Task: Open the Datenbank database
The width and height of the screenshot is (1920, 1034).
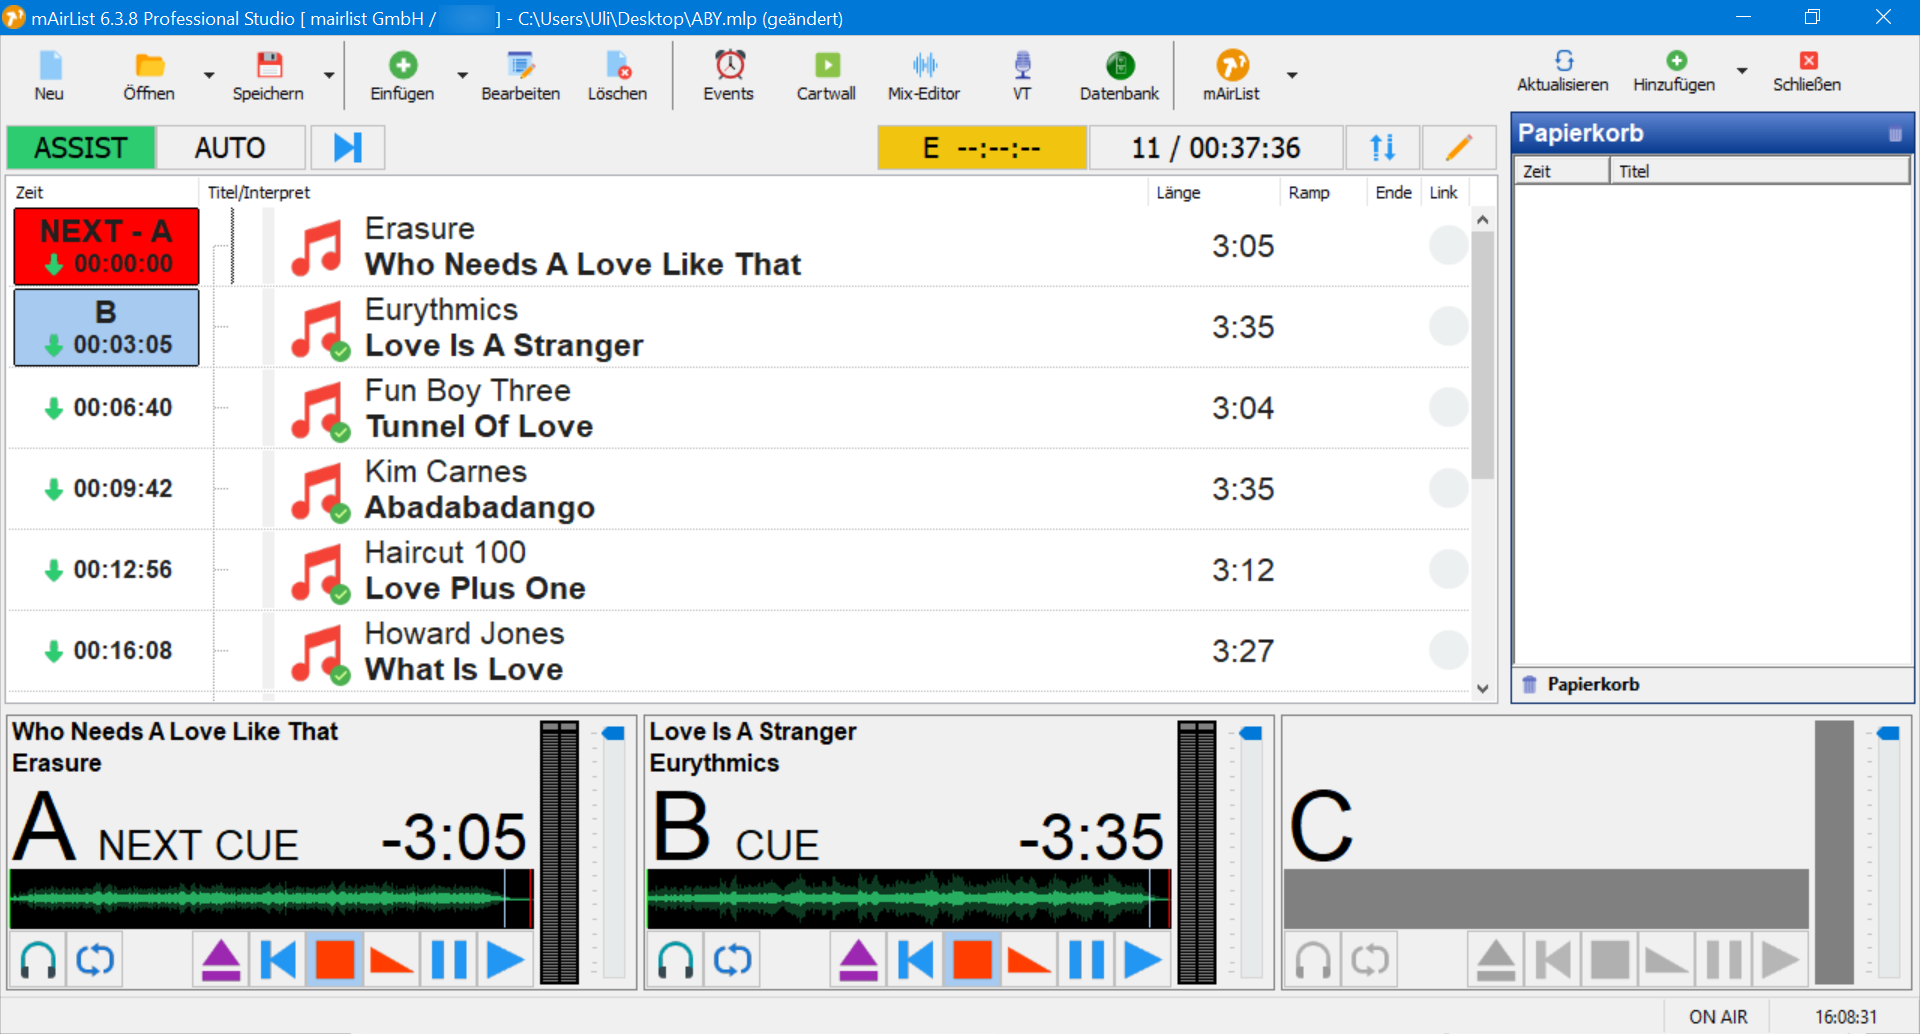Action: [1119, 76]
